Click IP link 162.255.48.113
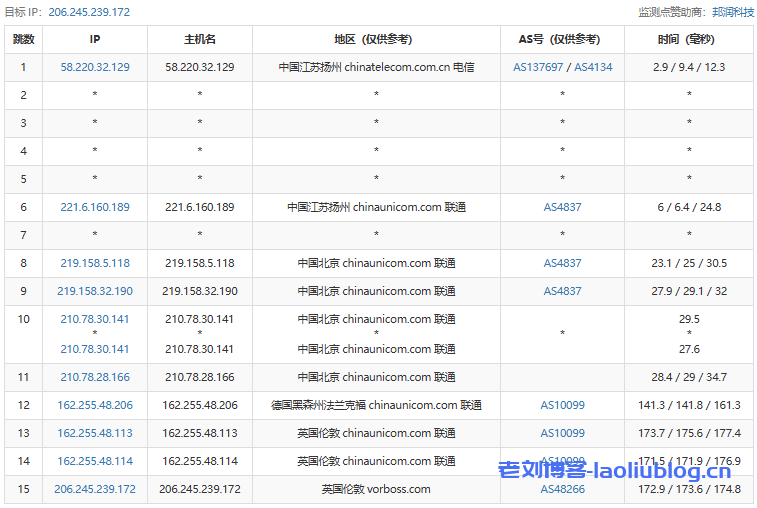 click(x=95, y=433)
